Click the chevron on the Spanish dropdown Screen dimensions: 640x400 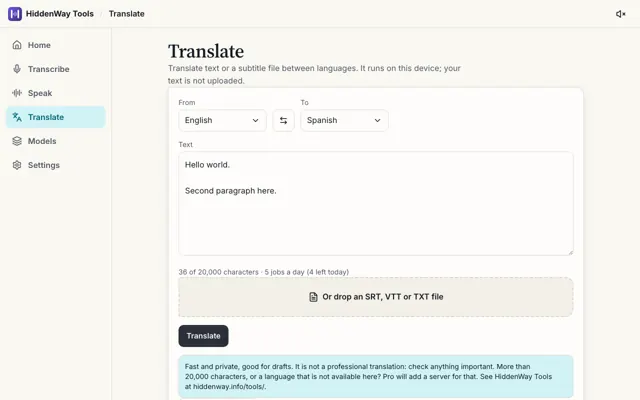point(378,120)
